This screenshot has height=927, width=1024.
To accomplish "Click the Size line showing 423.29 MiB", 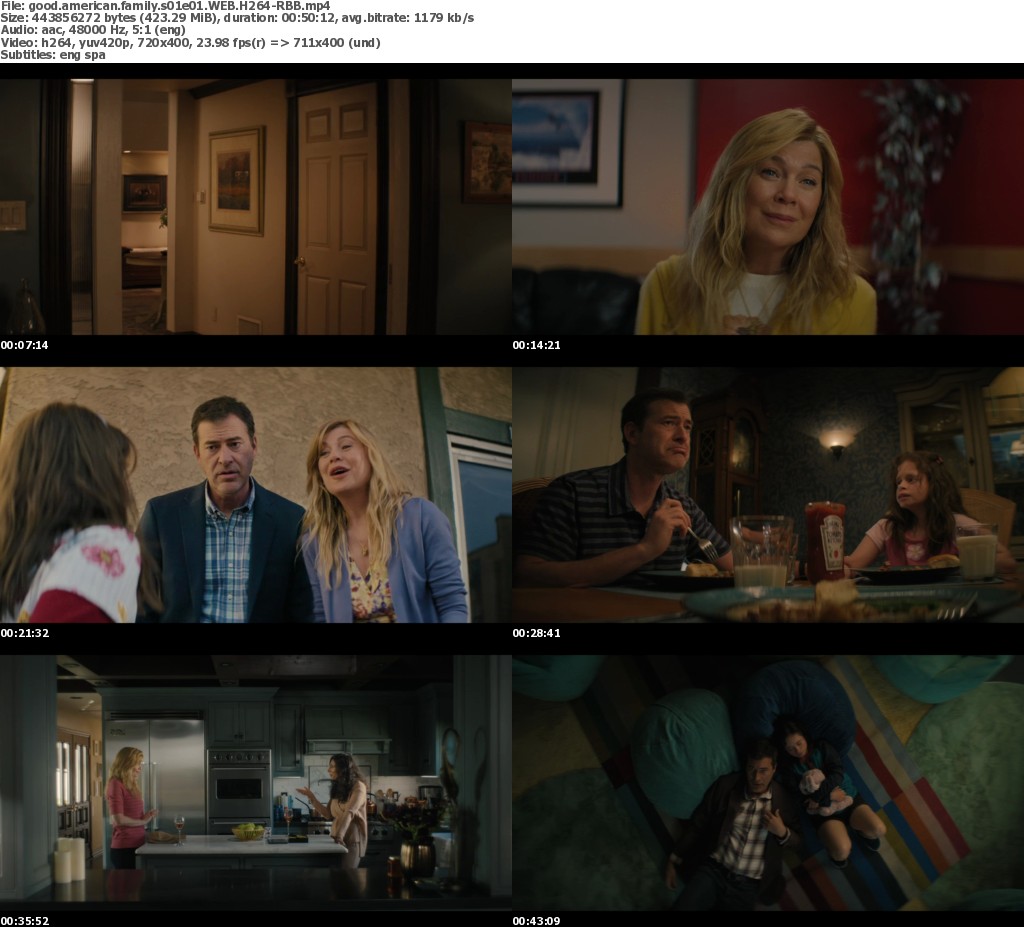I will tap(237, 18).
